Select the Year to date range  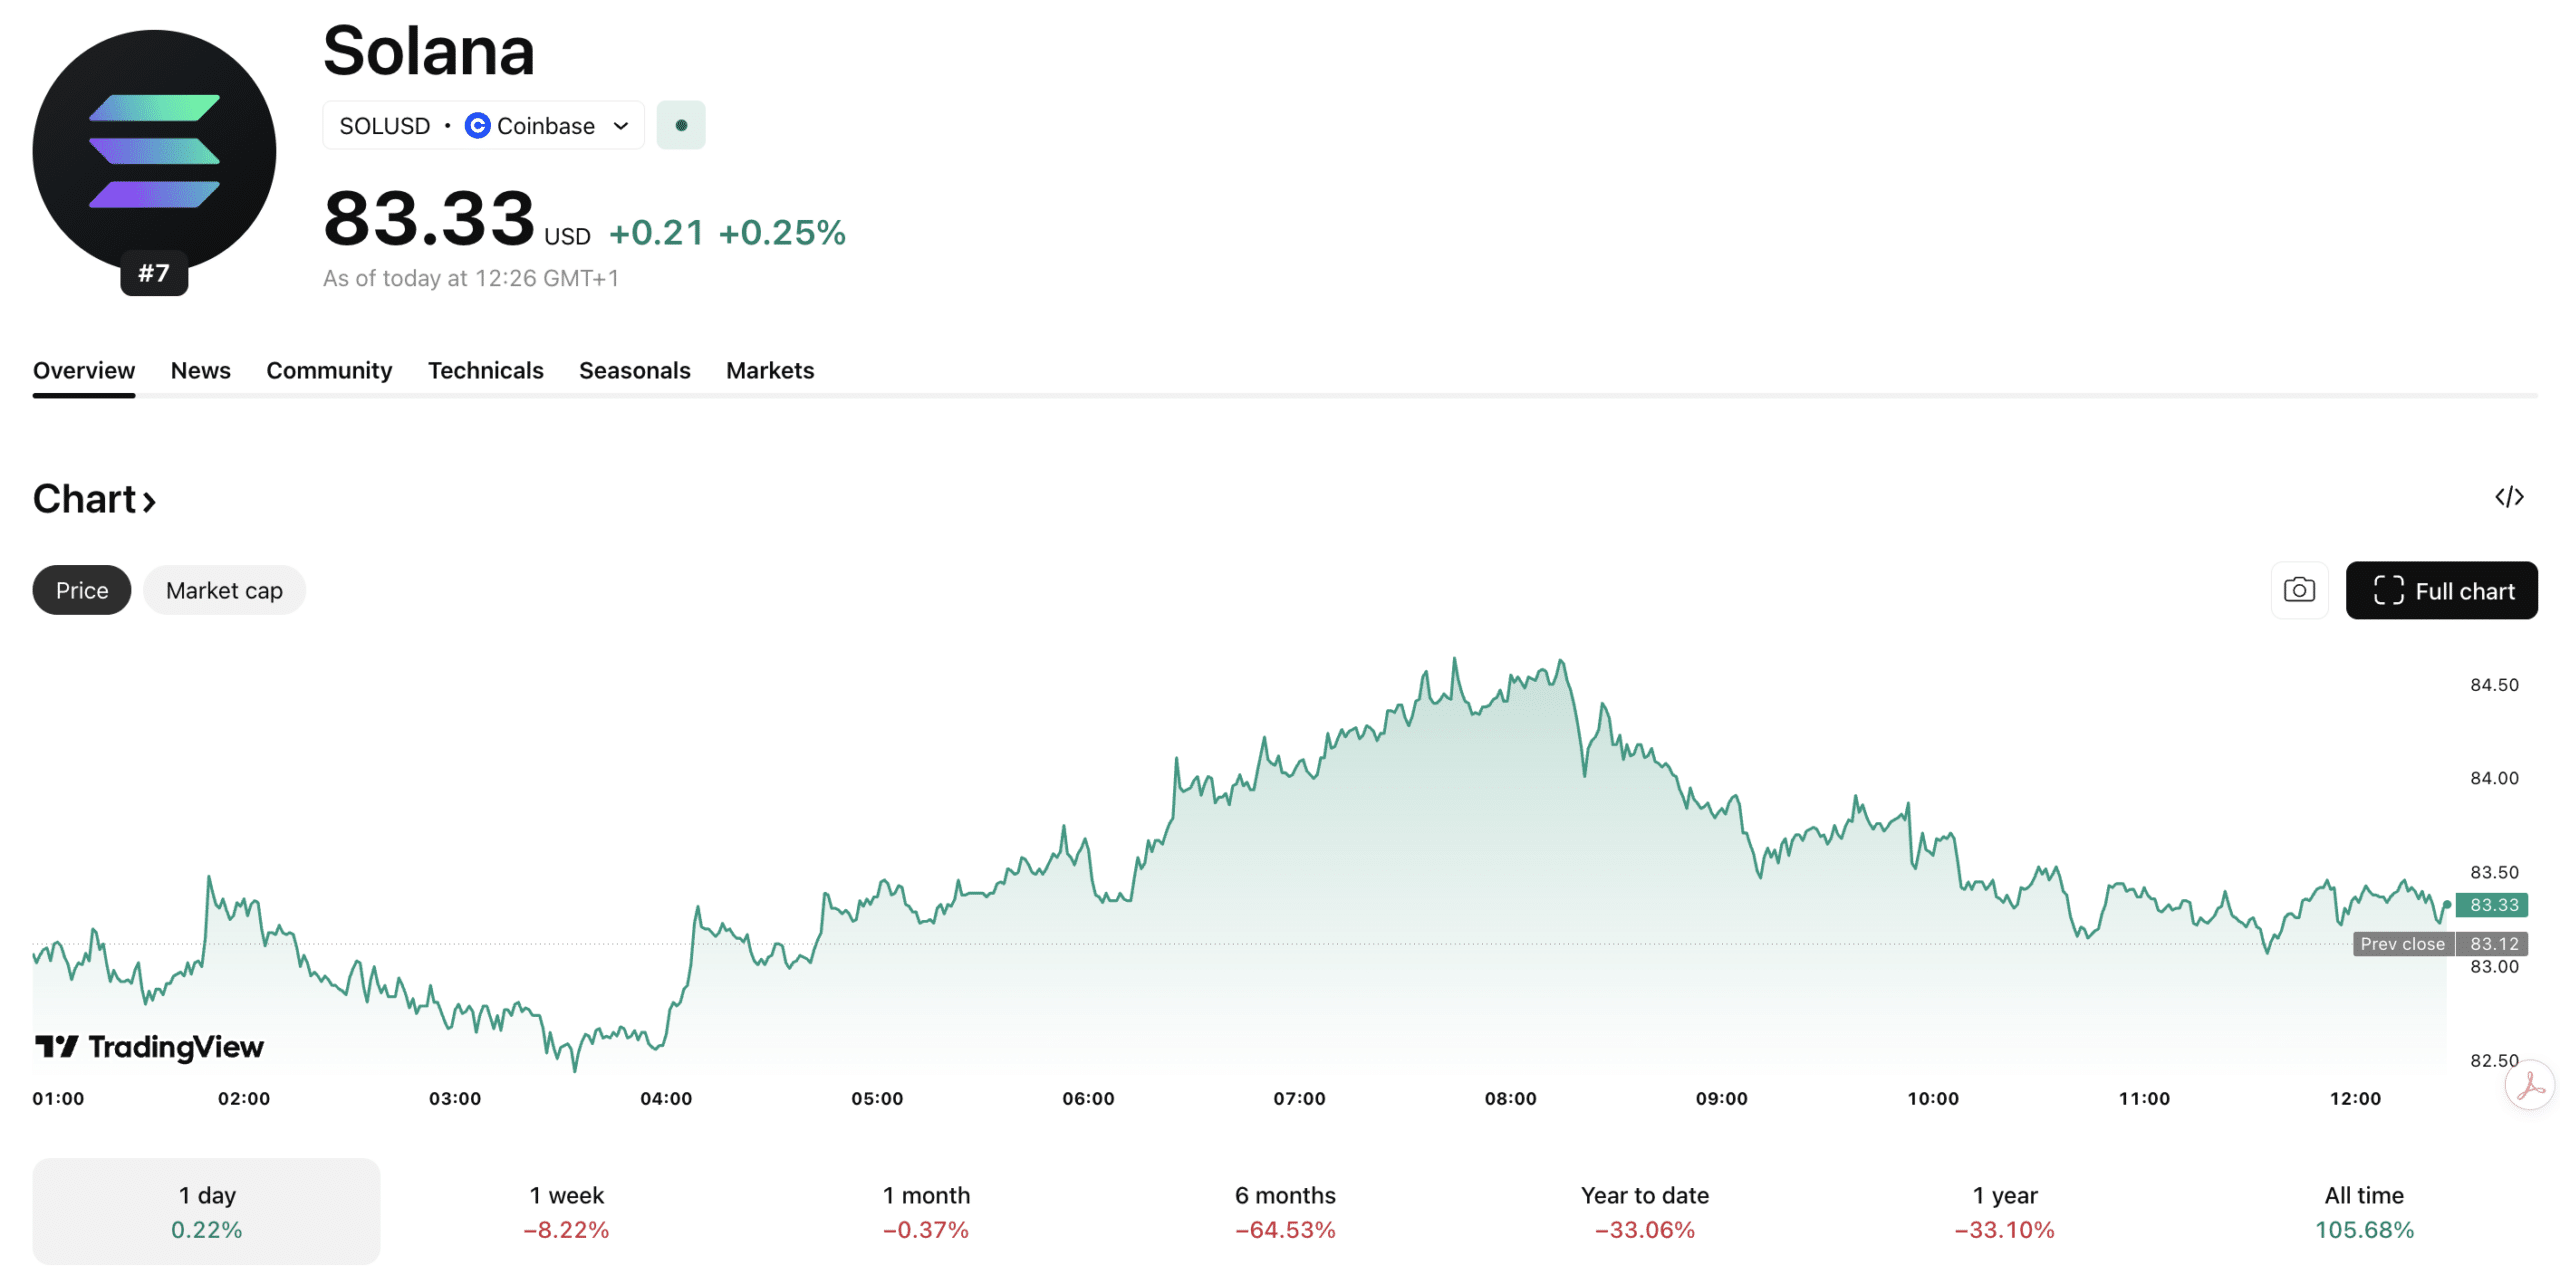coord(1645,1211)
